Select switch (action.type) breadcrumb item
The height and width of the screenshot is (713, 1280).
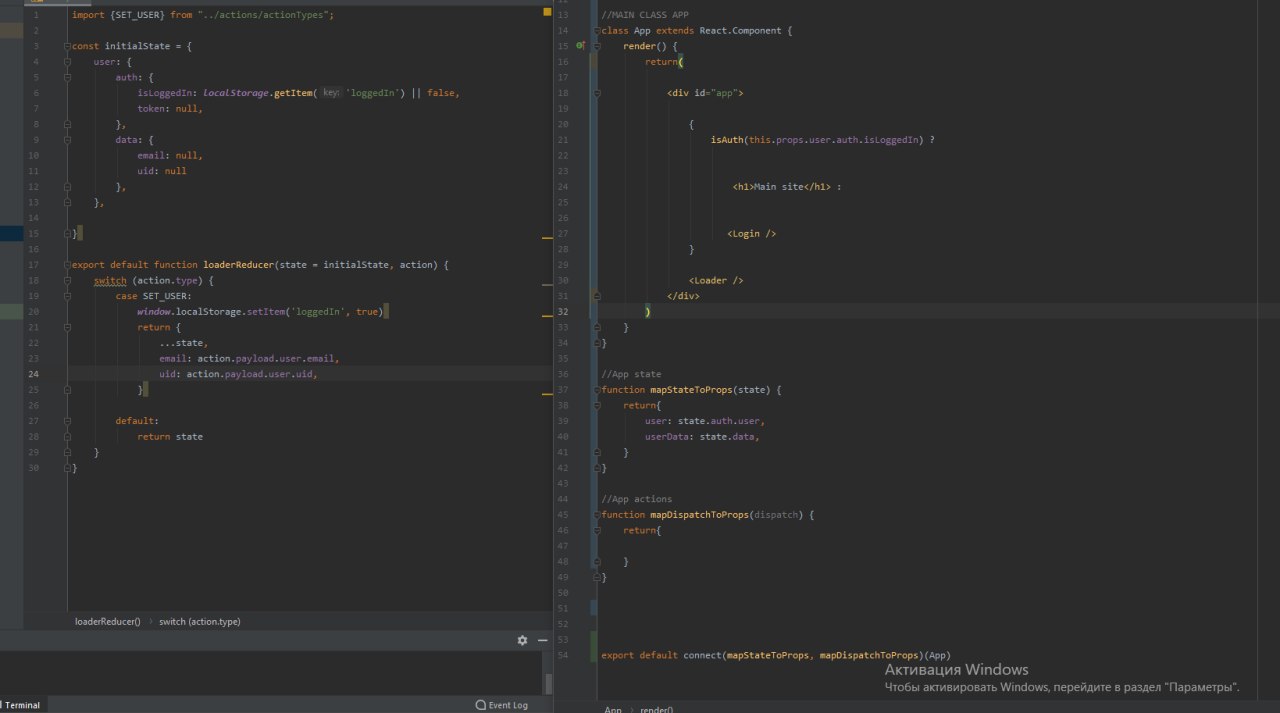click(x=199, y=621)
